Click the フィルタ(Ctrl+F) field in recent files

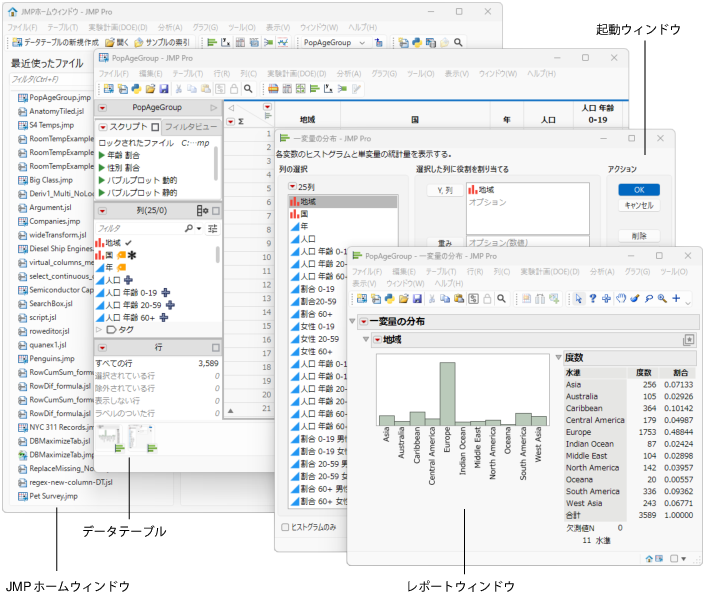(x=51, y=79)
